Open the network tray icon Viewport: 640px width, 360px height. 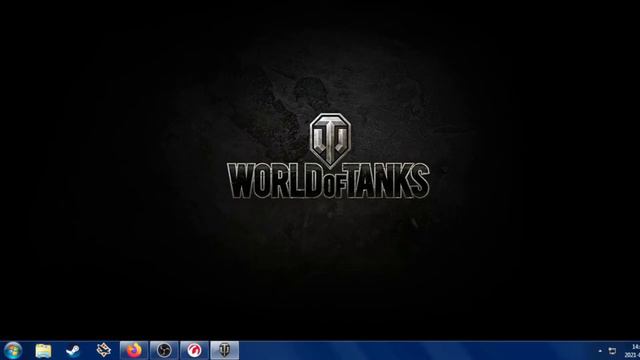coord(612,351)
